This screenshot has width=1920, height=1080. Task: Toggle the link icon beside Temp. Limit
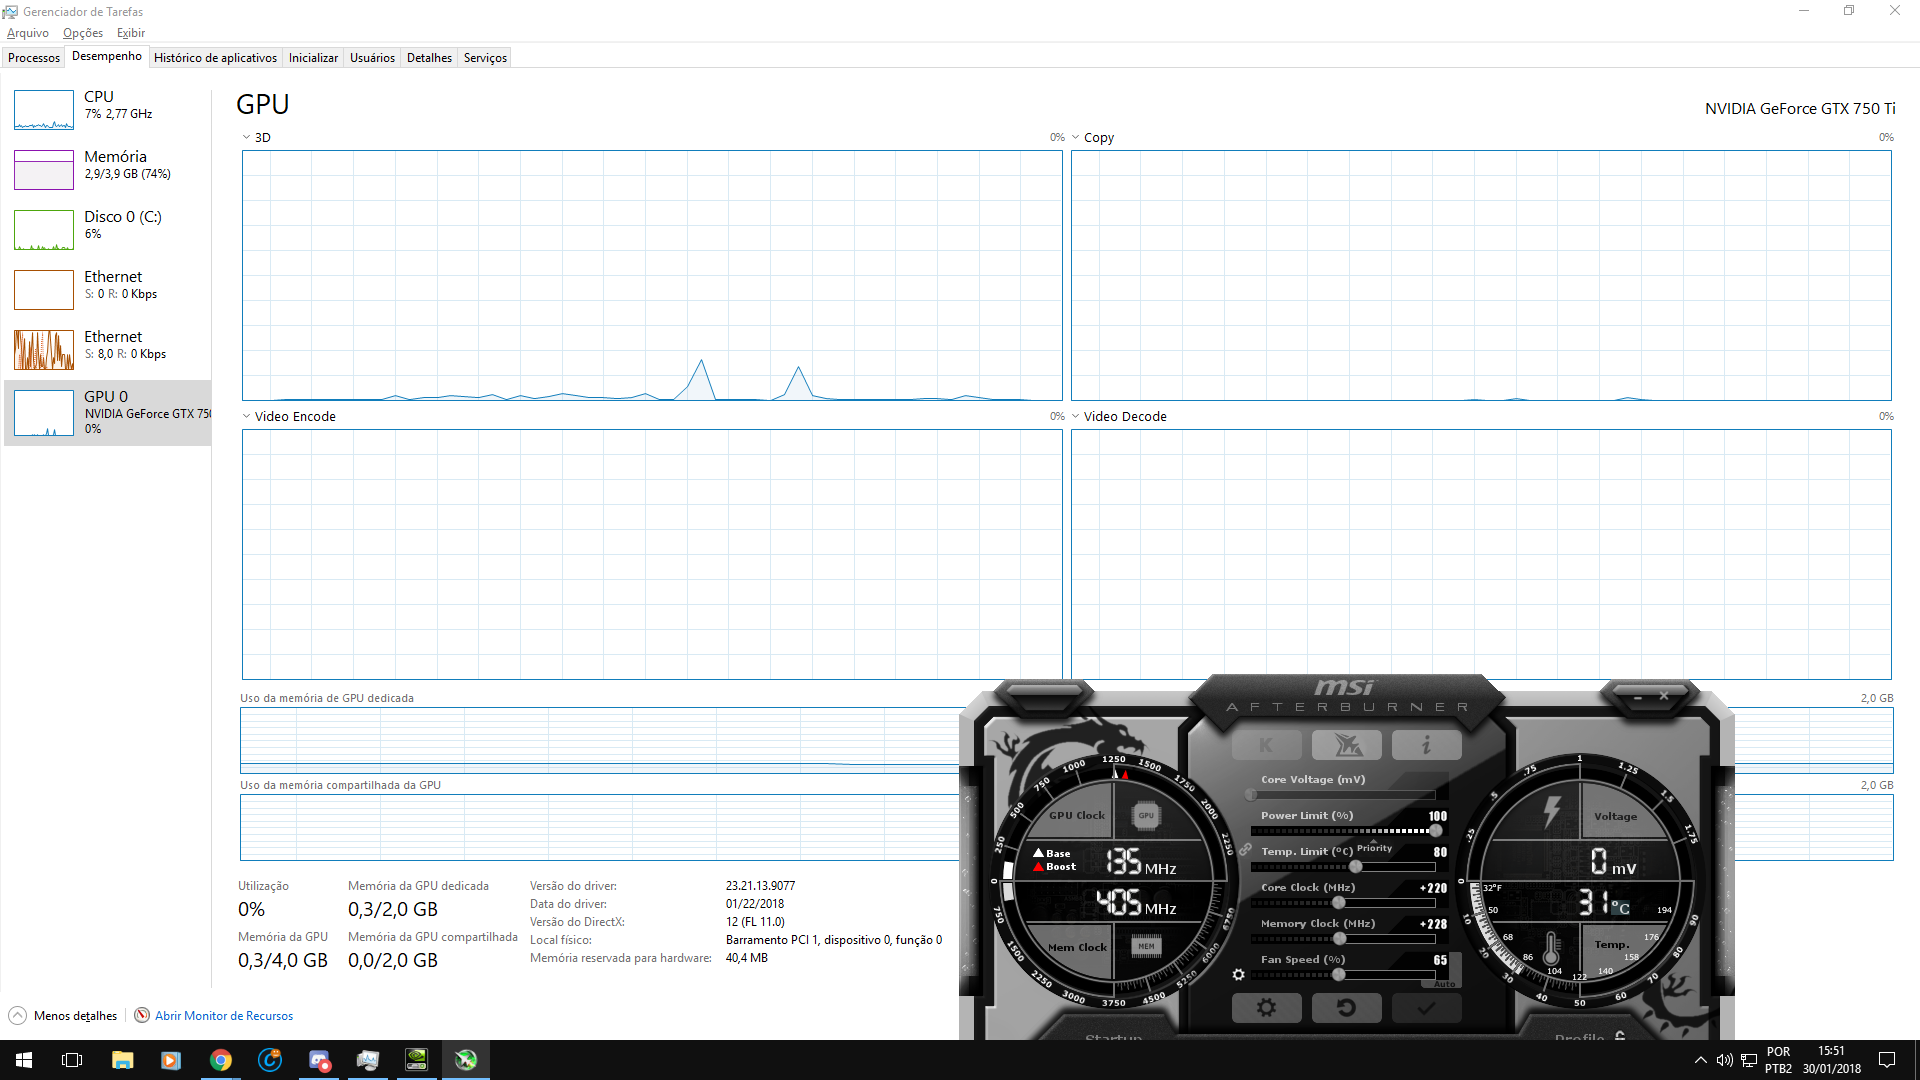(1245, 849)
